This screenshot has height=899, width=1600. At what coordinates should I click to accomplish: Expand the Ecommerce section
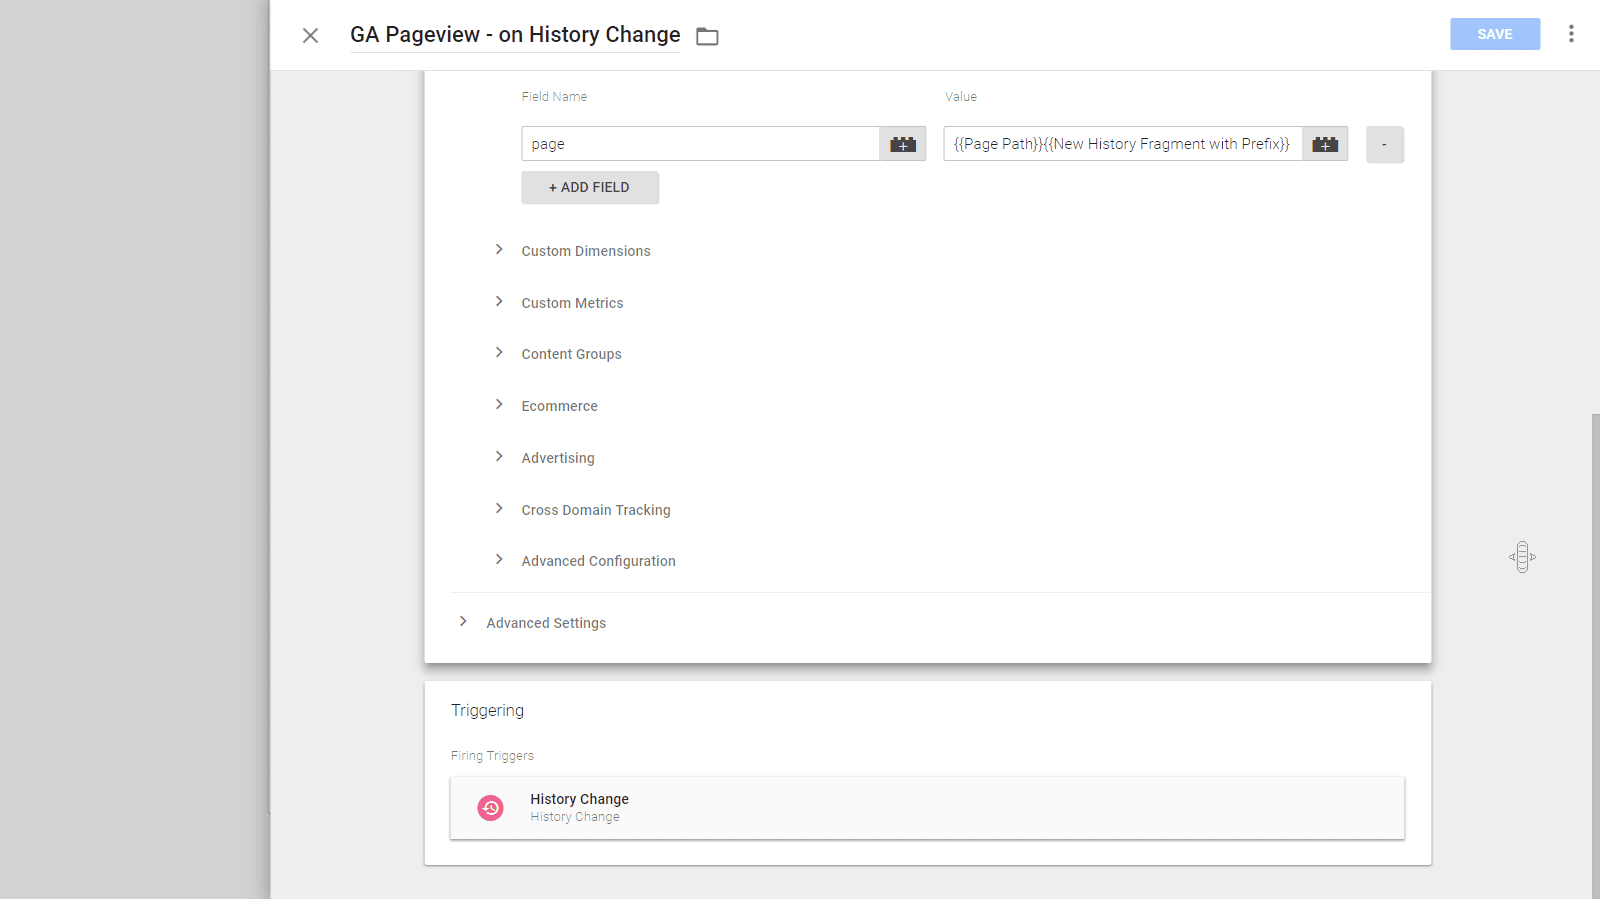(x=559, y=406)
